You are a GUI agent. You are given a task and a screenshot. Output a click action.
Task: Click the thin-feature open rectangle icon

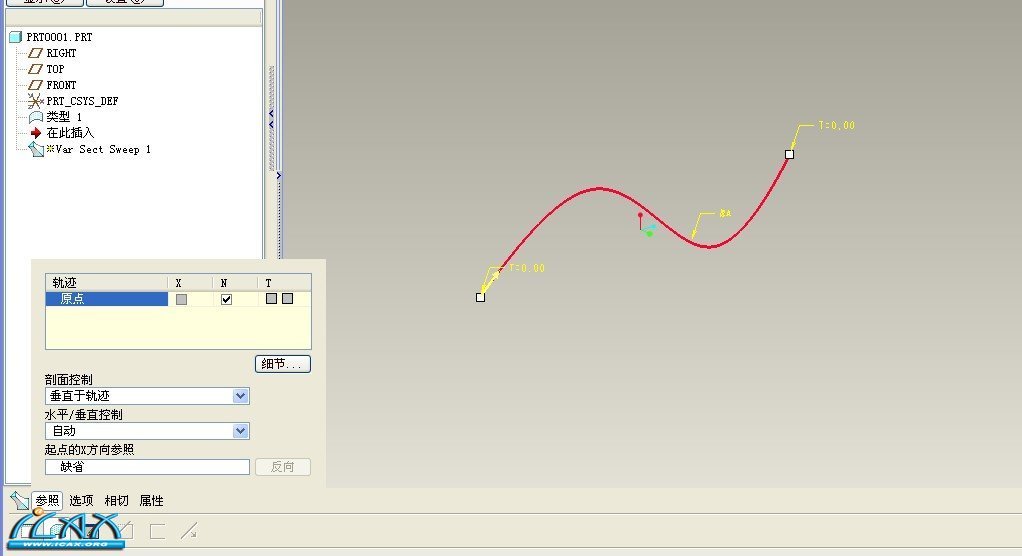tap(157, 531)
